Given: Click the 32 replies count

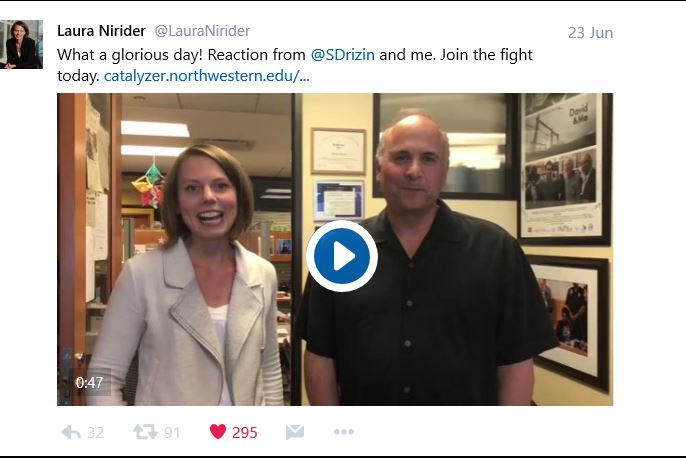Looking at the screenshot, I should [95, 433].
